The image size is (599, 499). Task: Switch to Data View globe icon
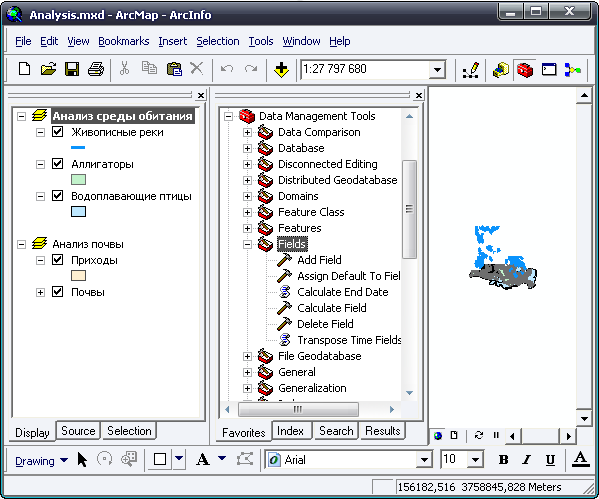(x=438, y=436)
